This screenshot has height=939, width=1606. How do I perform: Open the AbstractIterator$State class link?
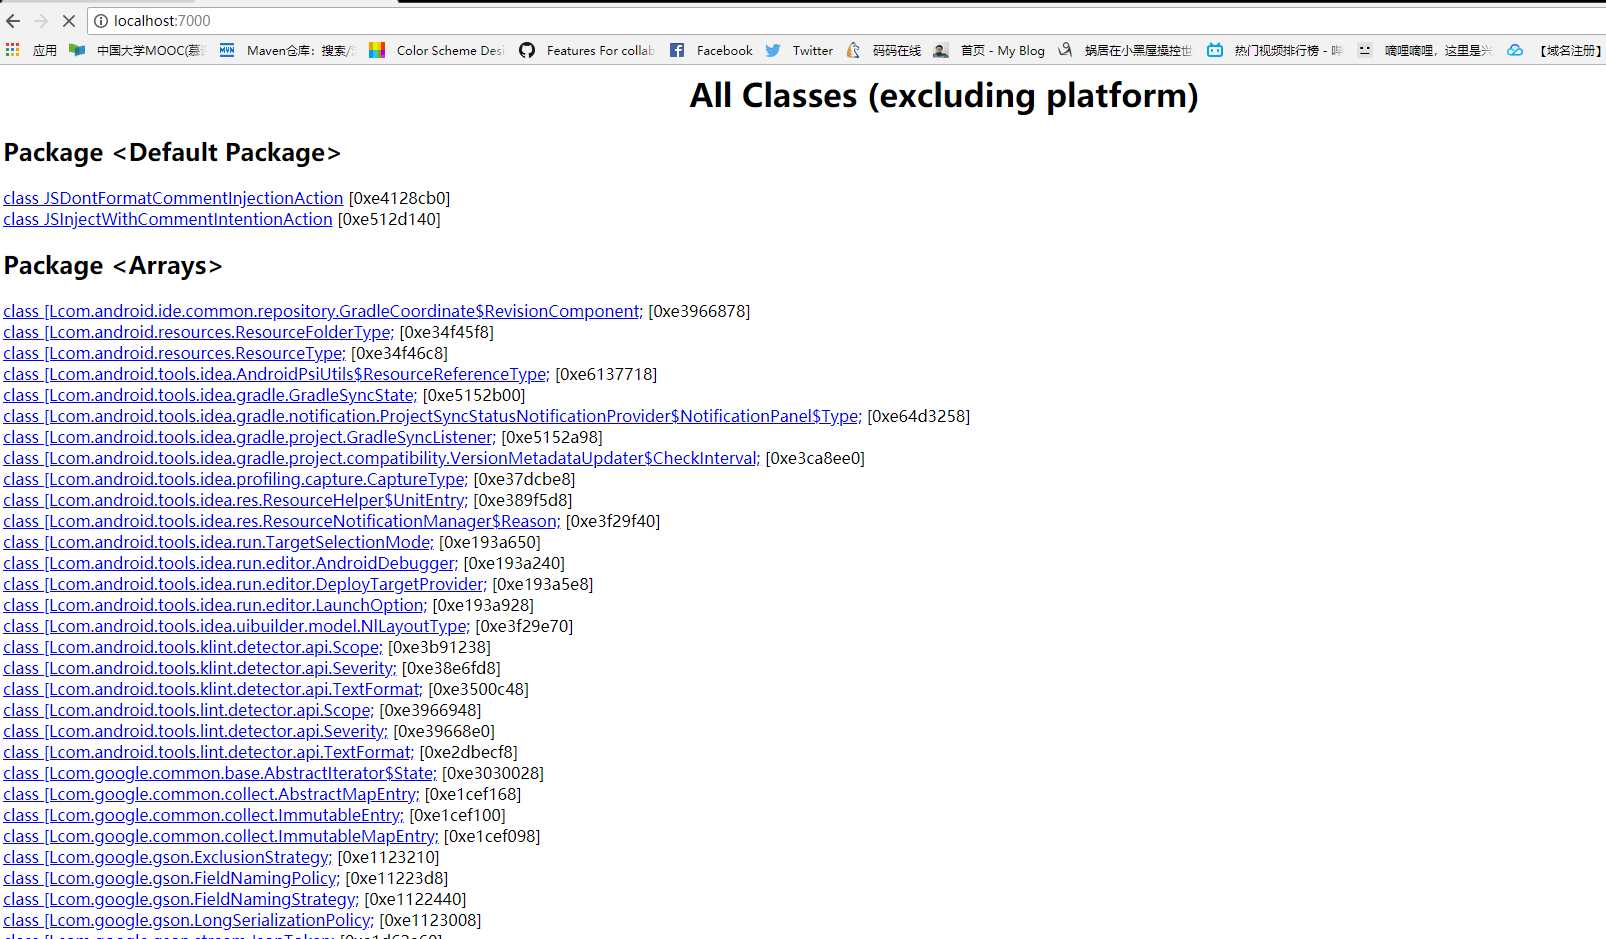click(220, 773)
